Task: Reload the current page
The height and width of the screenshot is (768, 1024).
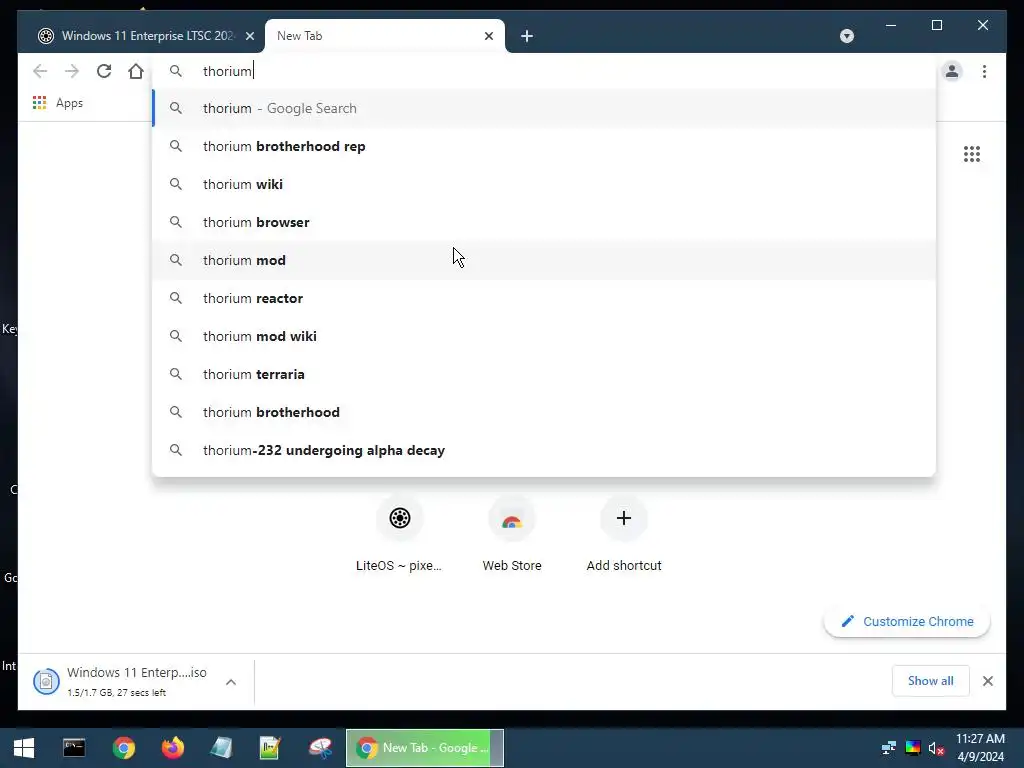Action: (x=104, y=71)
